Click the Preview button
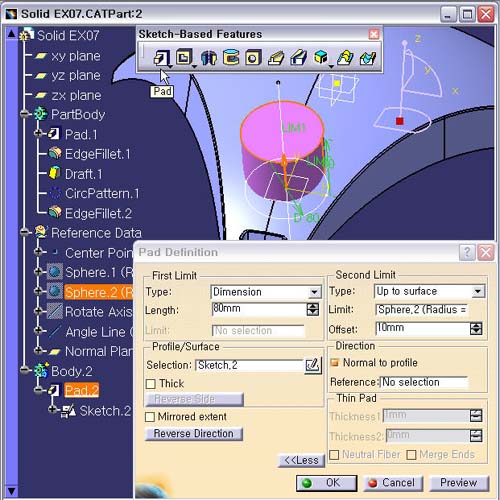500x500 pixels. coord(459,483)
